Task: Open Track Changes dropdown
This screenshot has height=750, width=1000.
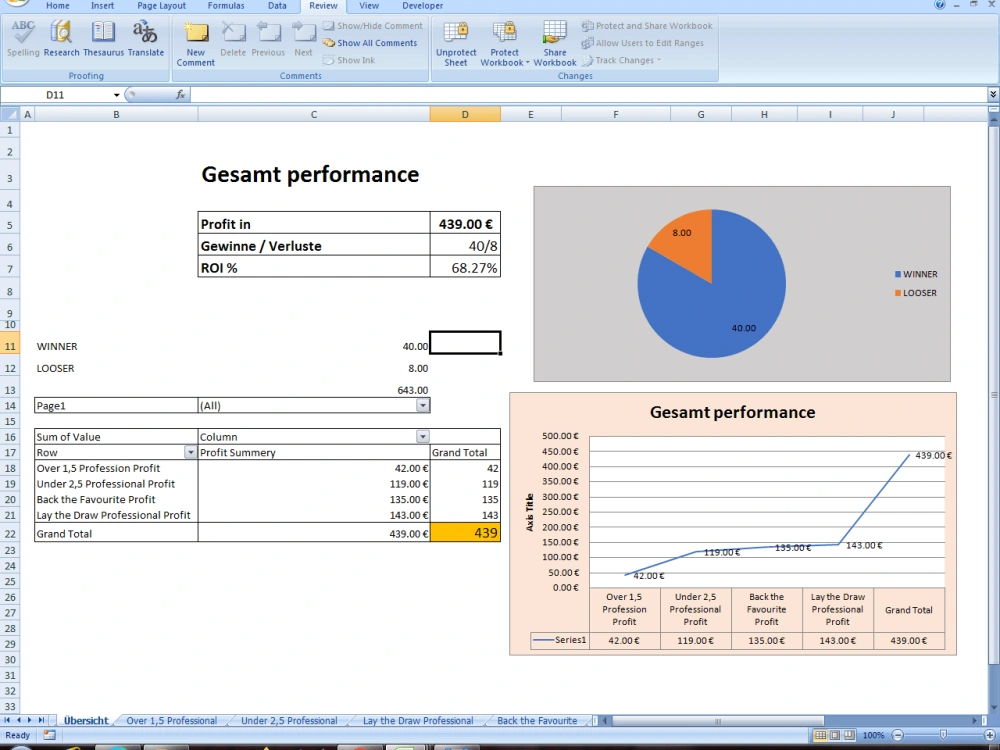Action: click(621, 60)
